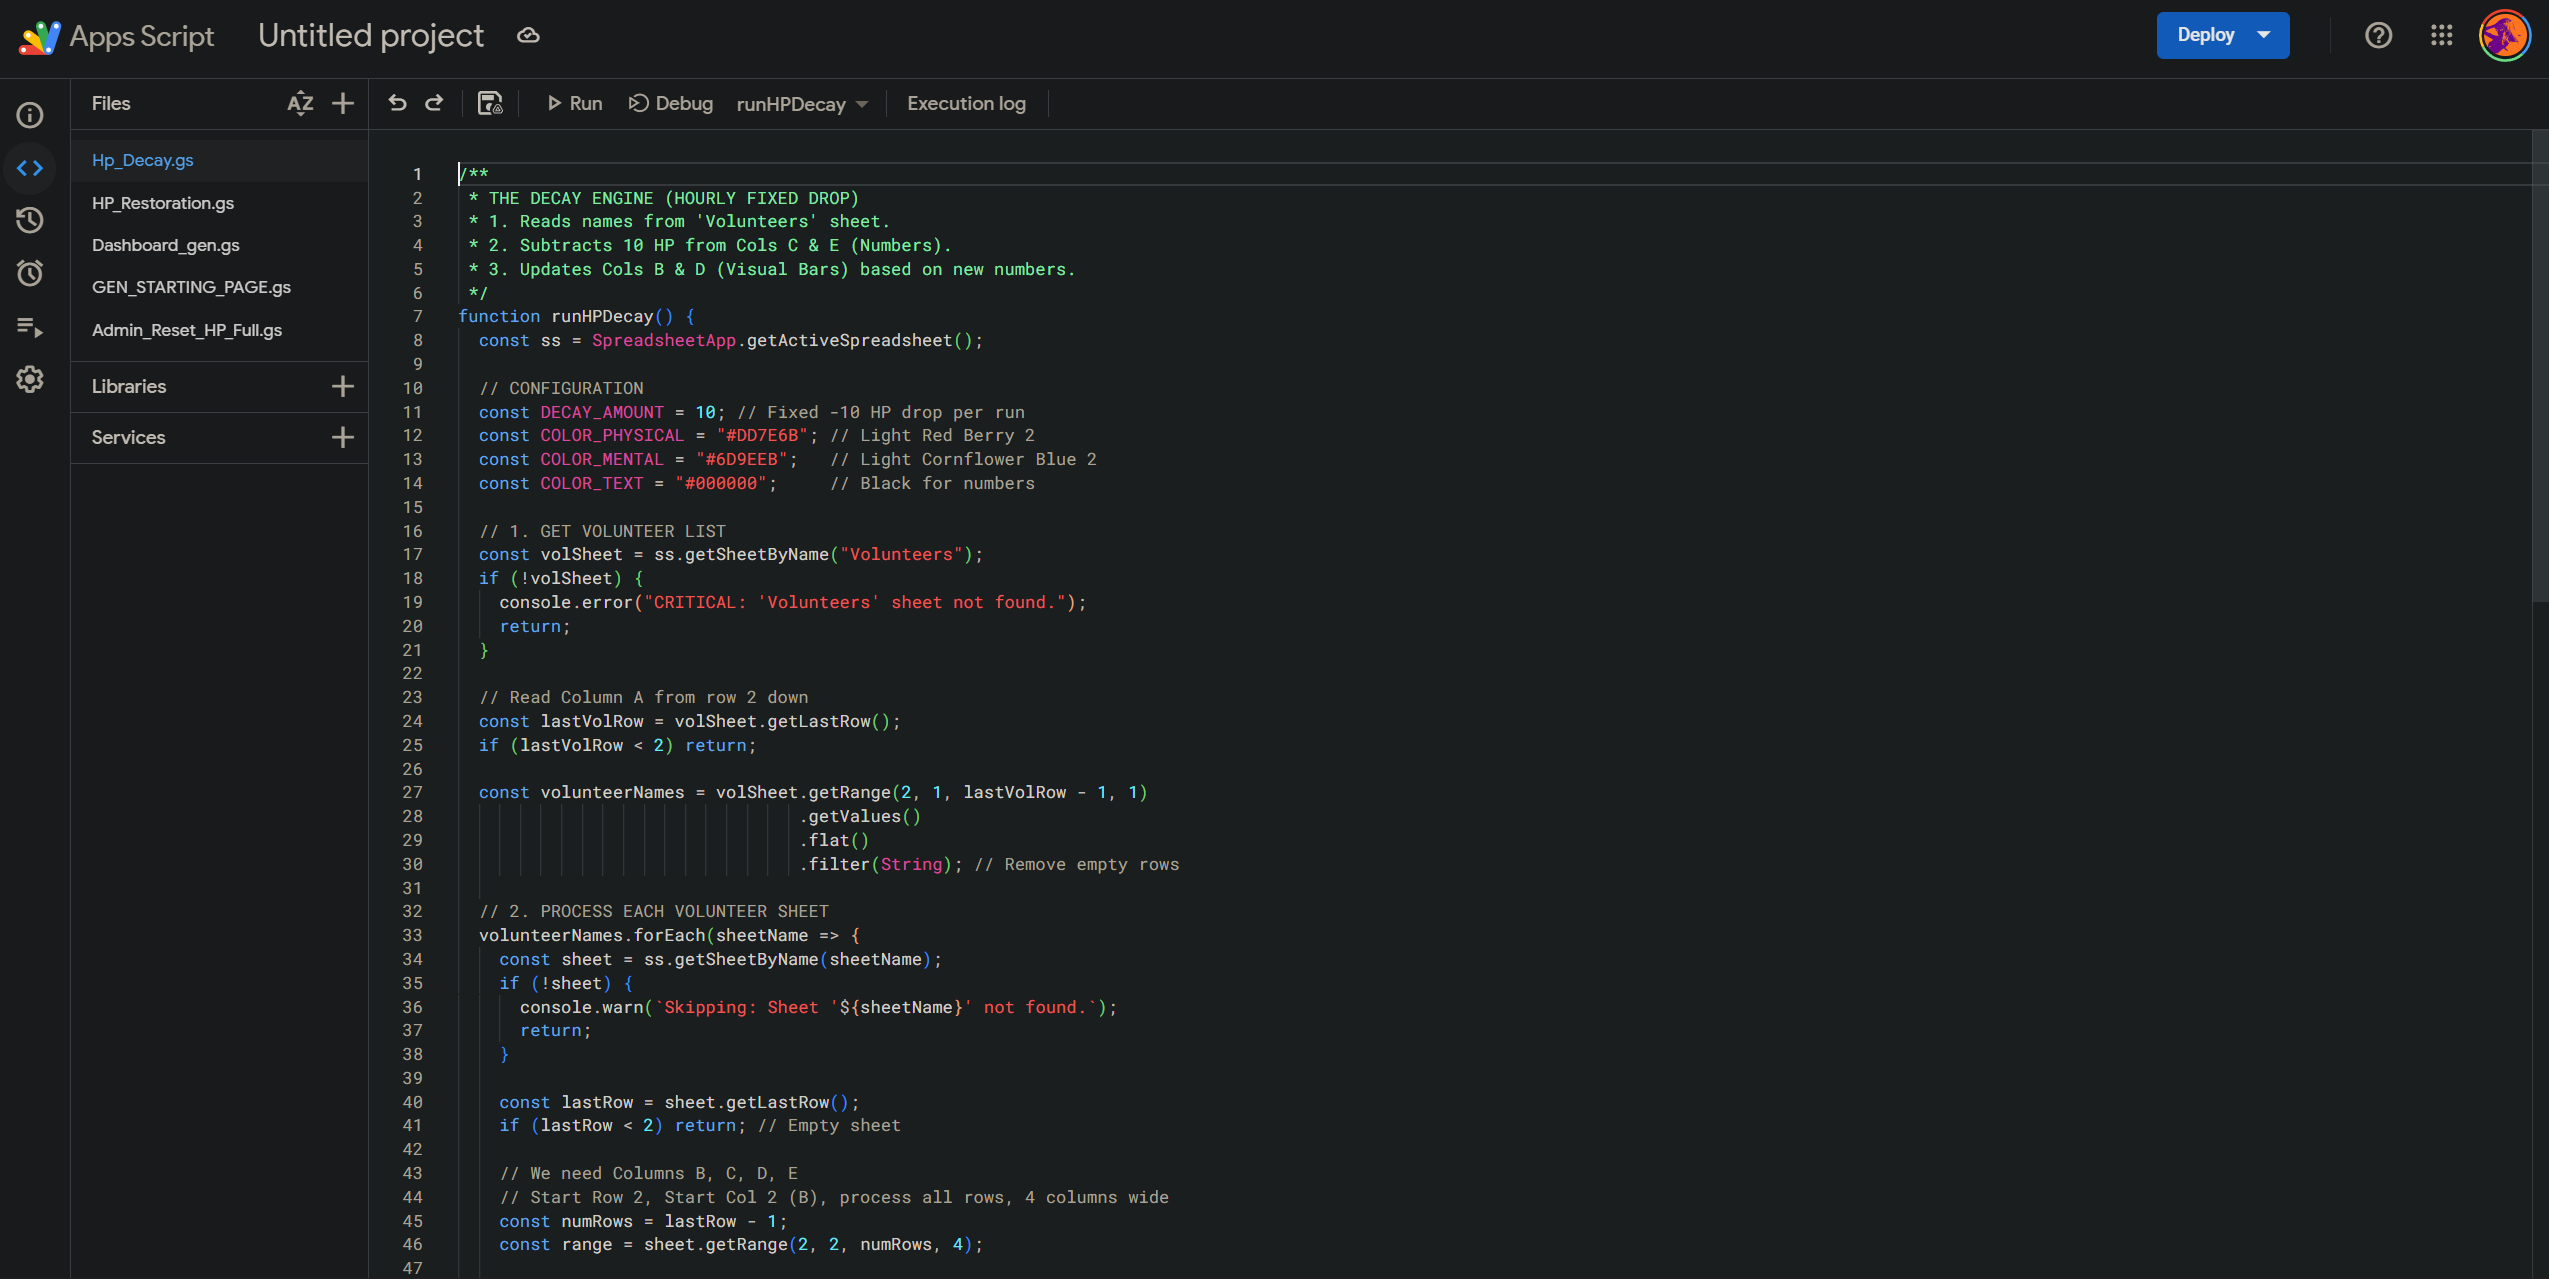Open the Editor code icon in sidebar
The image size is (2549, 1279).
click(30, 168)
